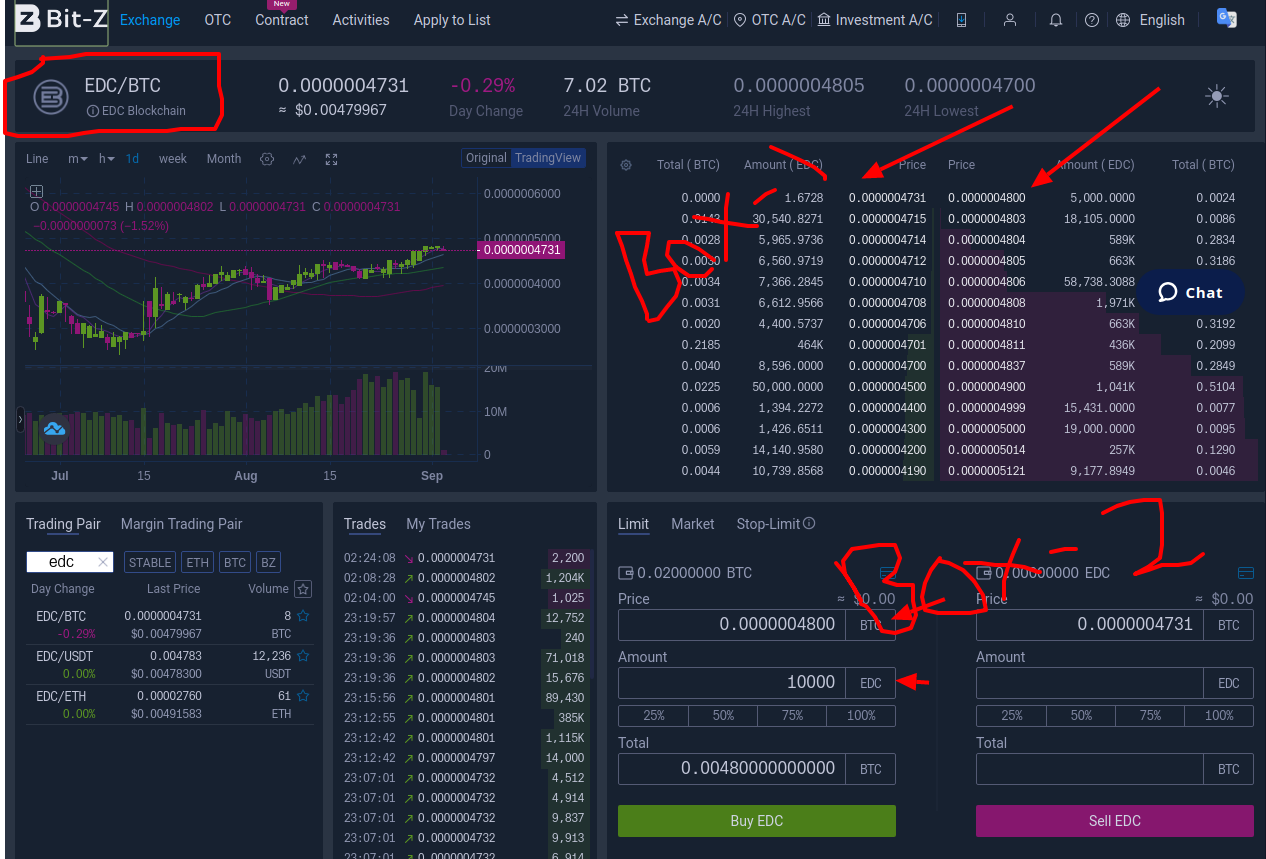Click the sell Amount input field

click(1090, 683)
